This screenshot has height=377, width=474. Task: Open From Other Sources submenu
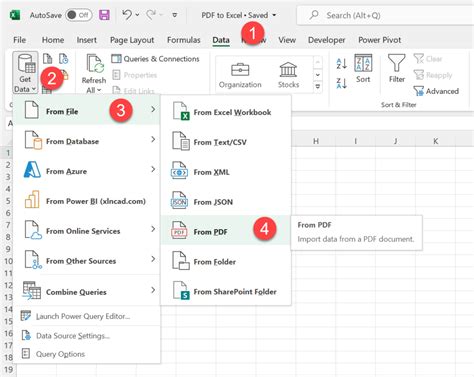click(x=86, y=261)
